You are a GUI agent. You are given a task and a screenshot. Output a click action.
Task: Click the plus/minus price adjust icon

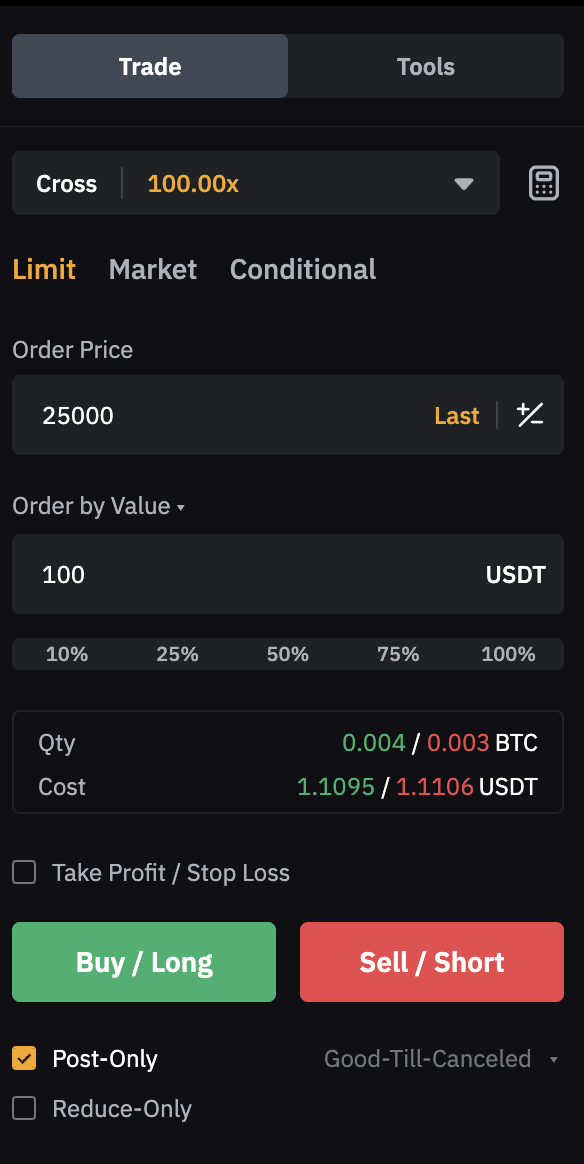pos(530,415)
